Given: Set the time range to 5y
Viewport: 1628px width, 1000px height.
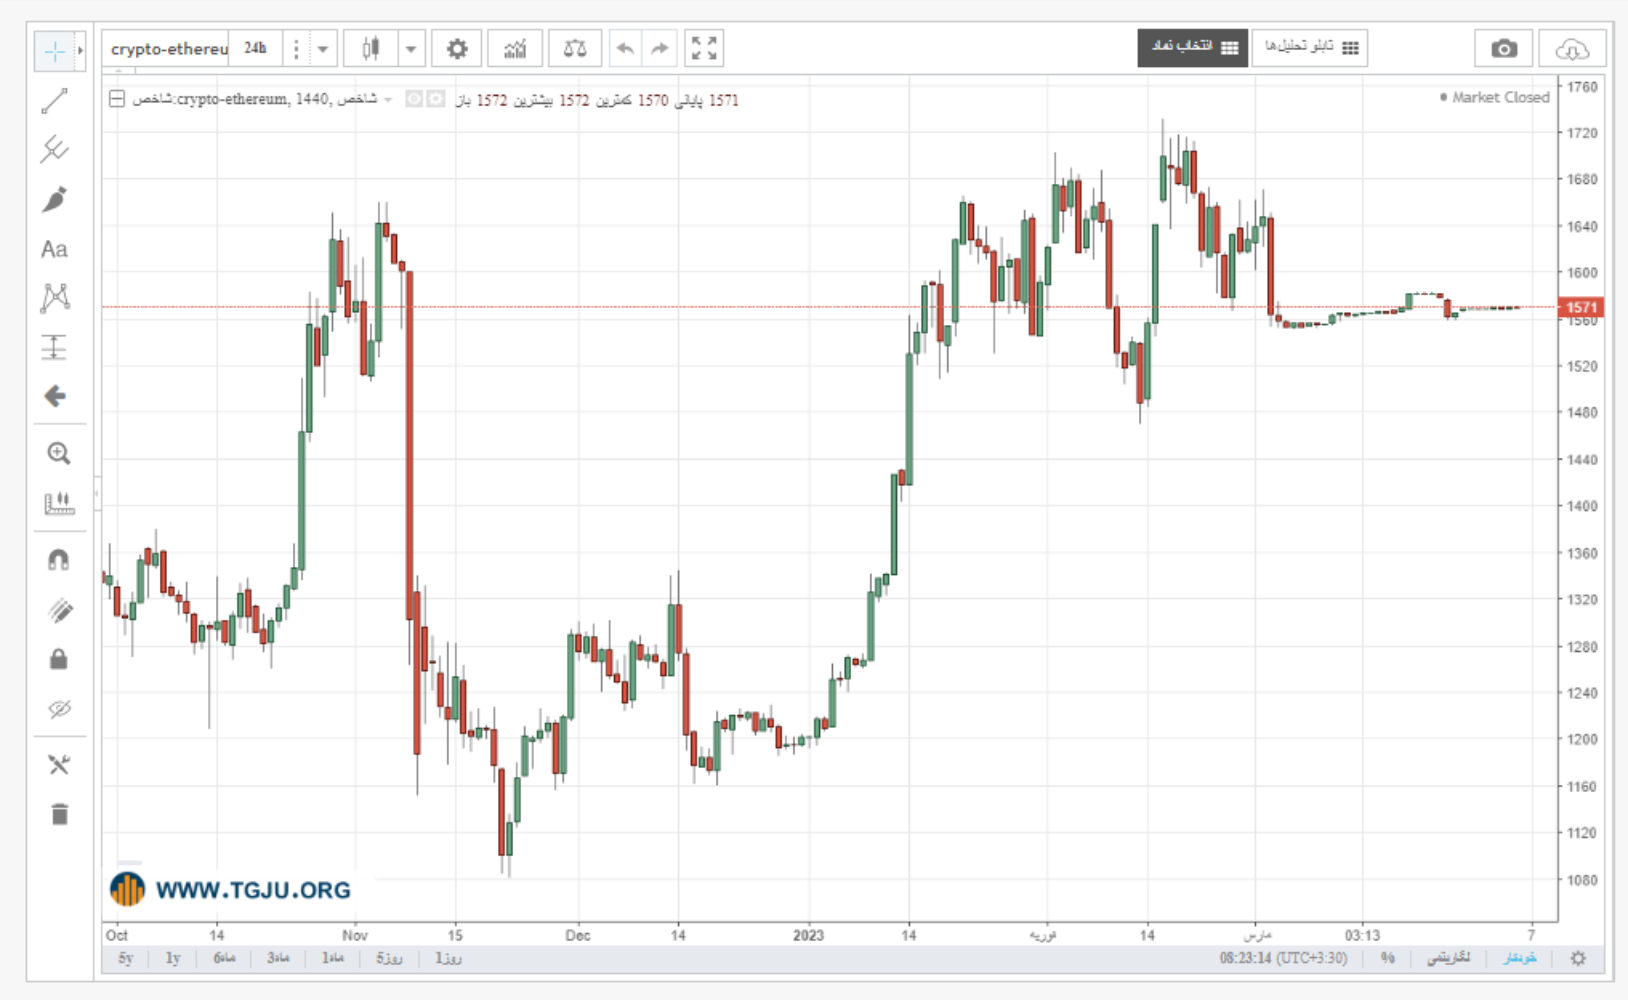Looking at the screenshot, I should point(125,958).
